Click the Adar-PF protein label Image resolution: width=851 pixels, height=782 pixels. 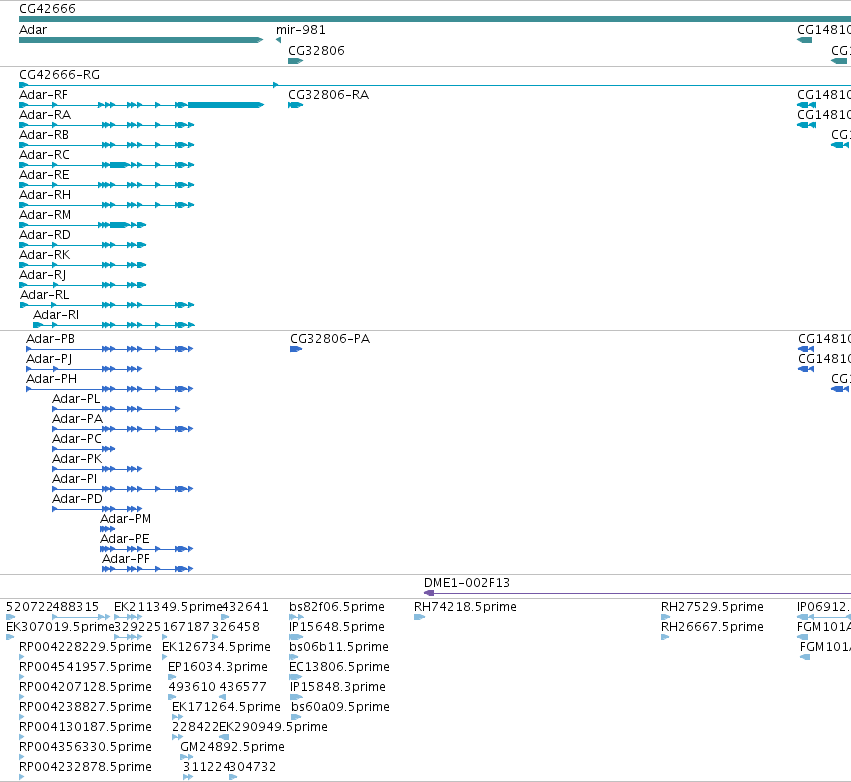coord(126,559)
